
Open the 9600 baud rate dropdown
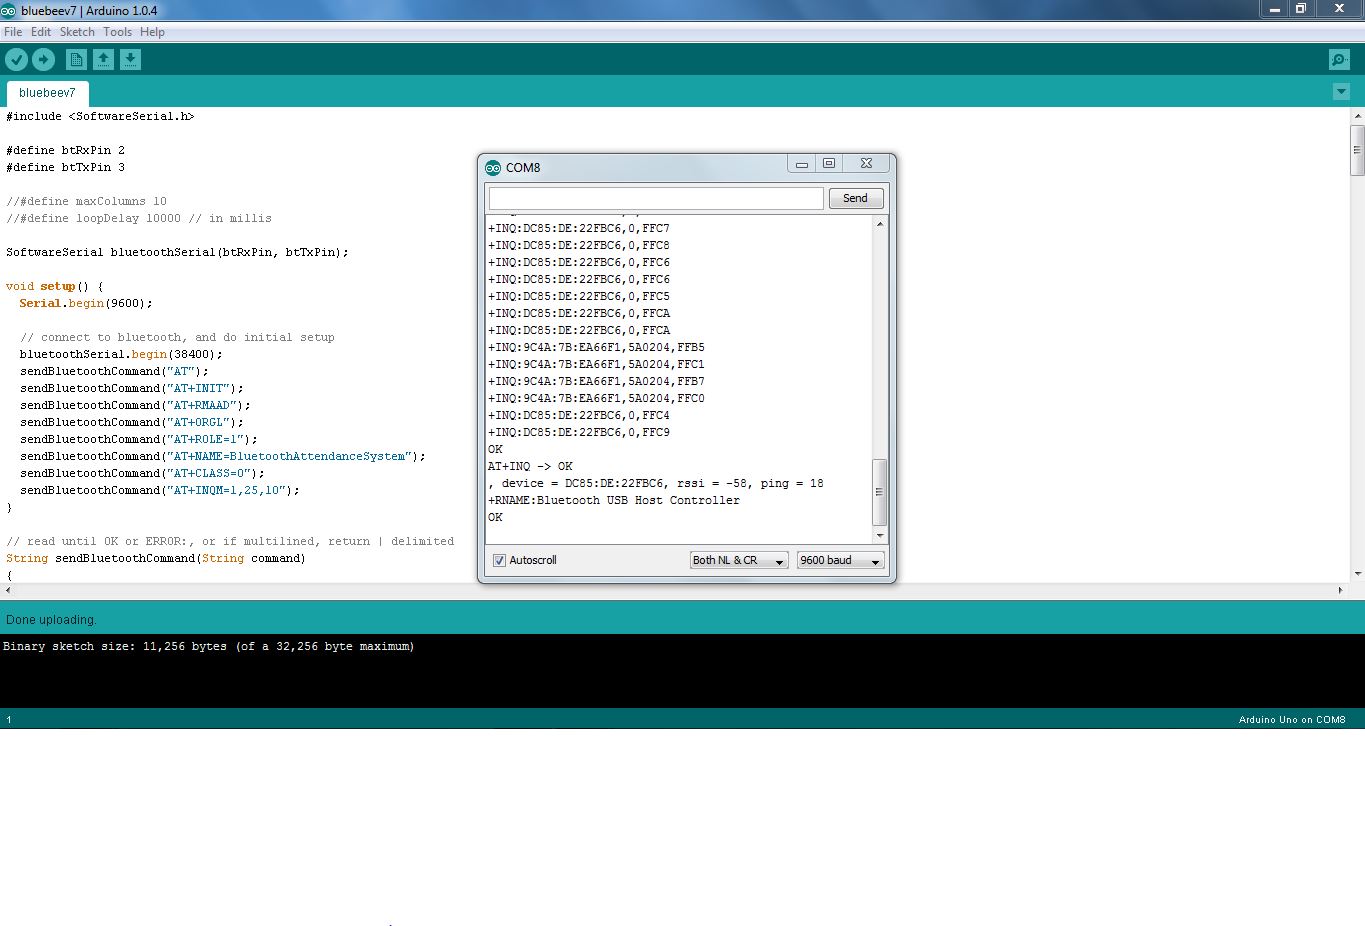(840, 560)
